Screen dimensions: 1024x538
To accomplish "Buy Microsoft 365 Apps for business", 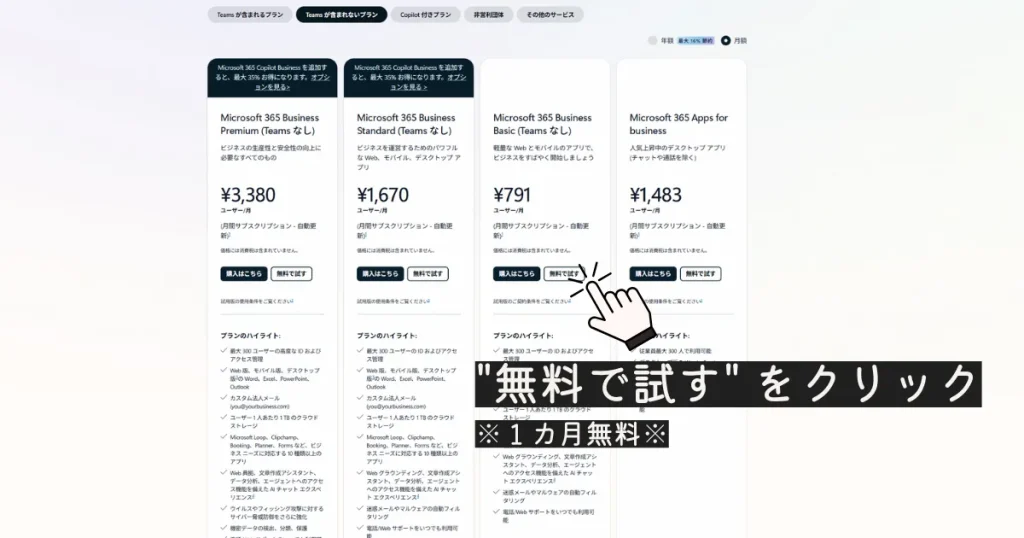I will pyautogui.click(x=652, y=274).
